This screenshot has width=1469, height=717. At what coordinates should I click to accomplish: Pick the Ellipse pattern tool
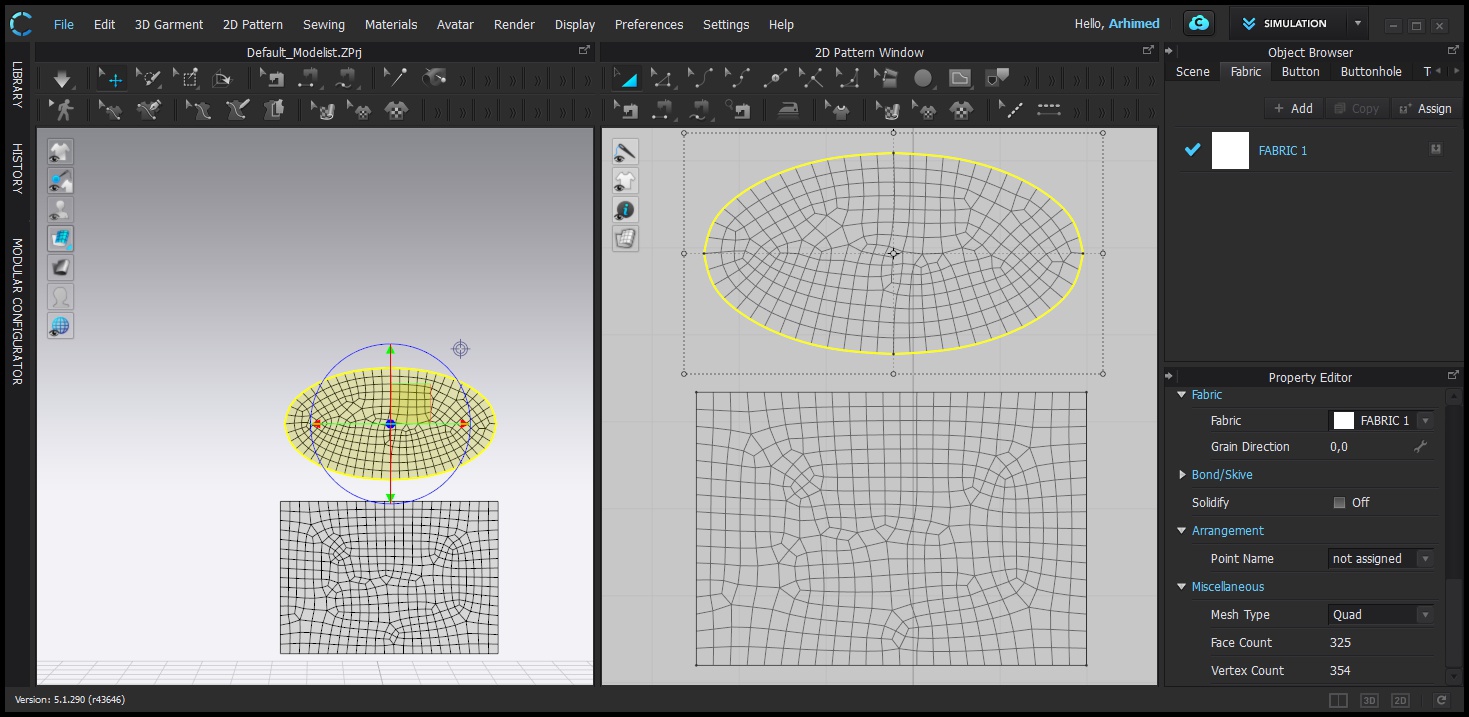coord(923,78)
